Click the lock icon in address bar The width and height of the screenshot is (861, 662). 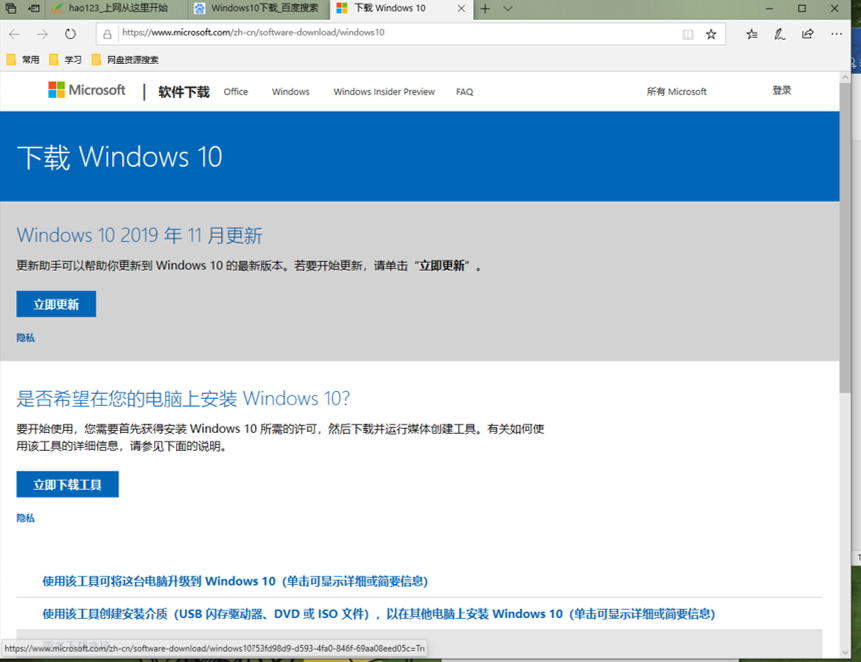pos(108,34)
